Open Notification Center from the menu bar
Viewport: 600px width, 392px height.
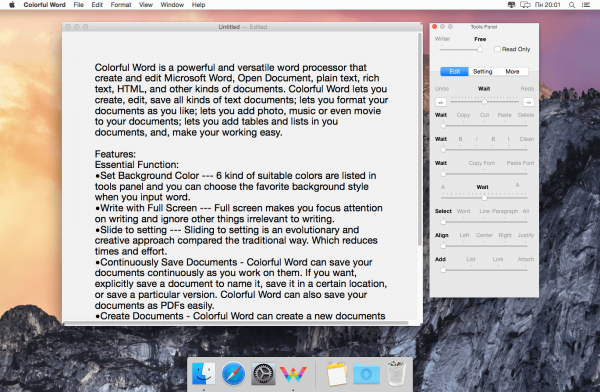[585, 5]
